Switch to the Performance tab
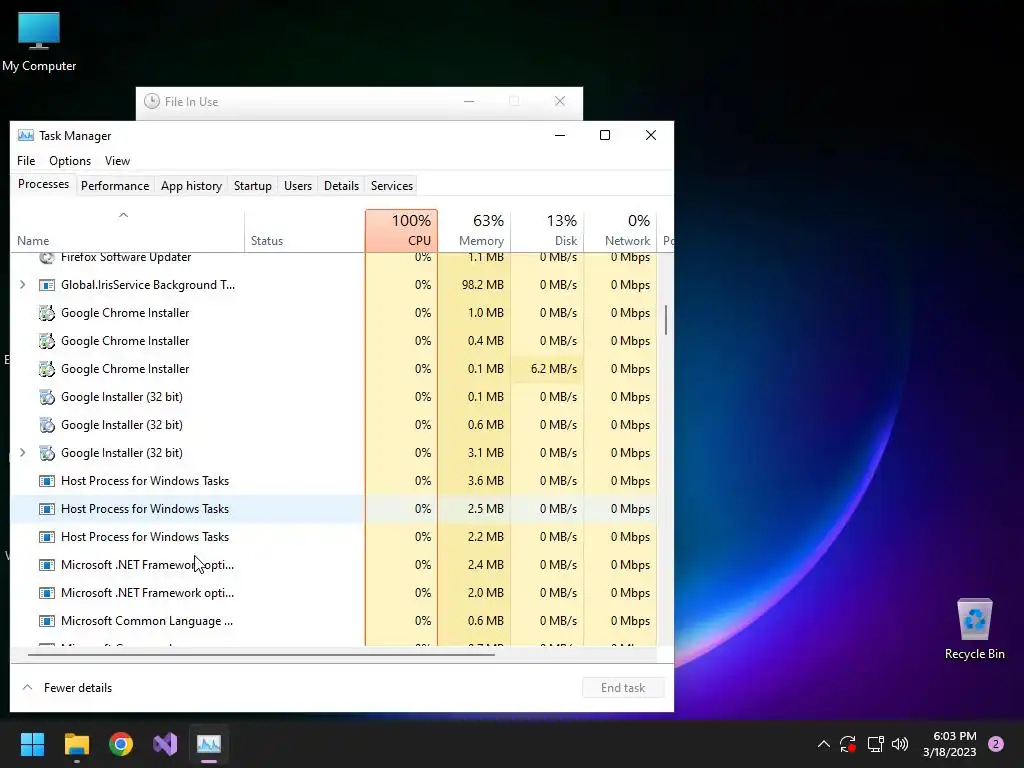 (x=115, y=185)
